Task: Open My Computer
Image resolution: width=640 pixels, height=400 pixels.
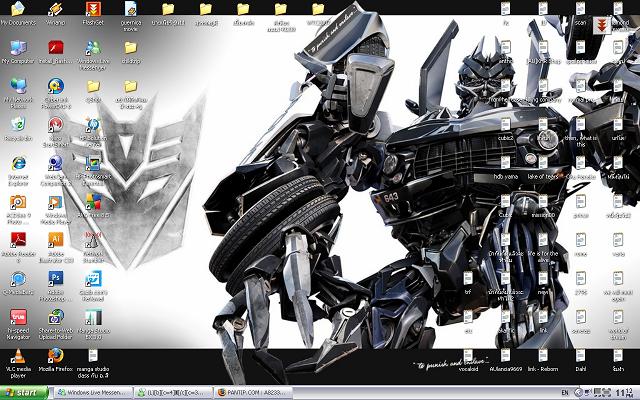Action: coord(18,52)
